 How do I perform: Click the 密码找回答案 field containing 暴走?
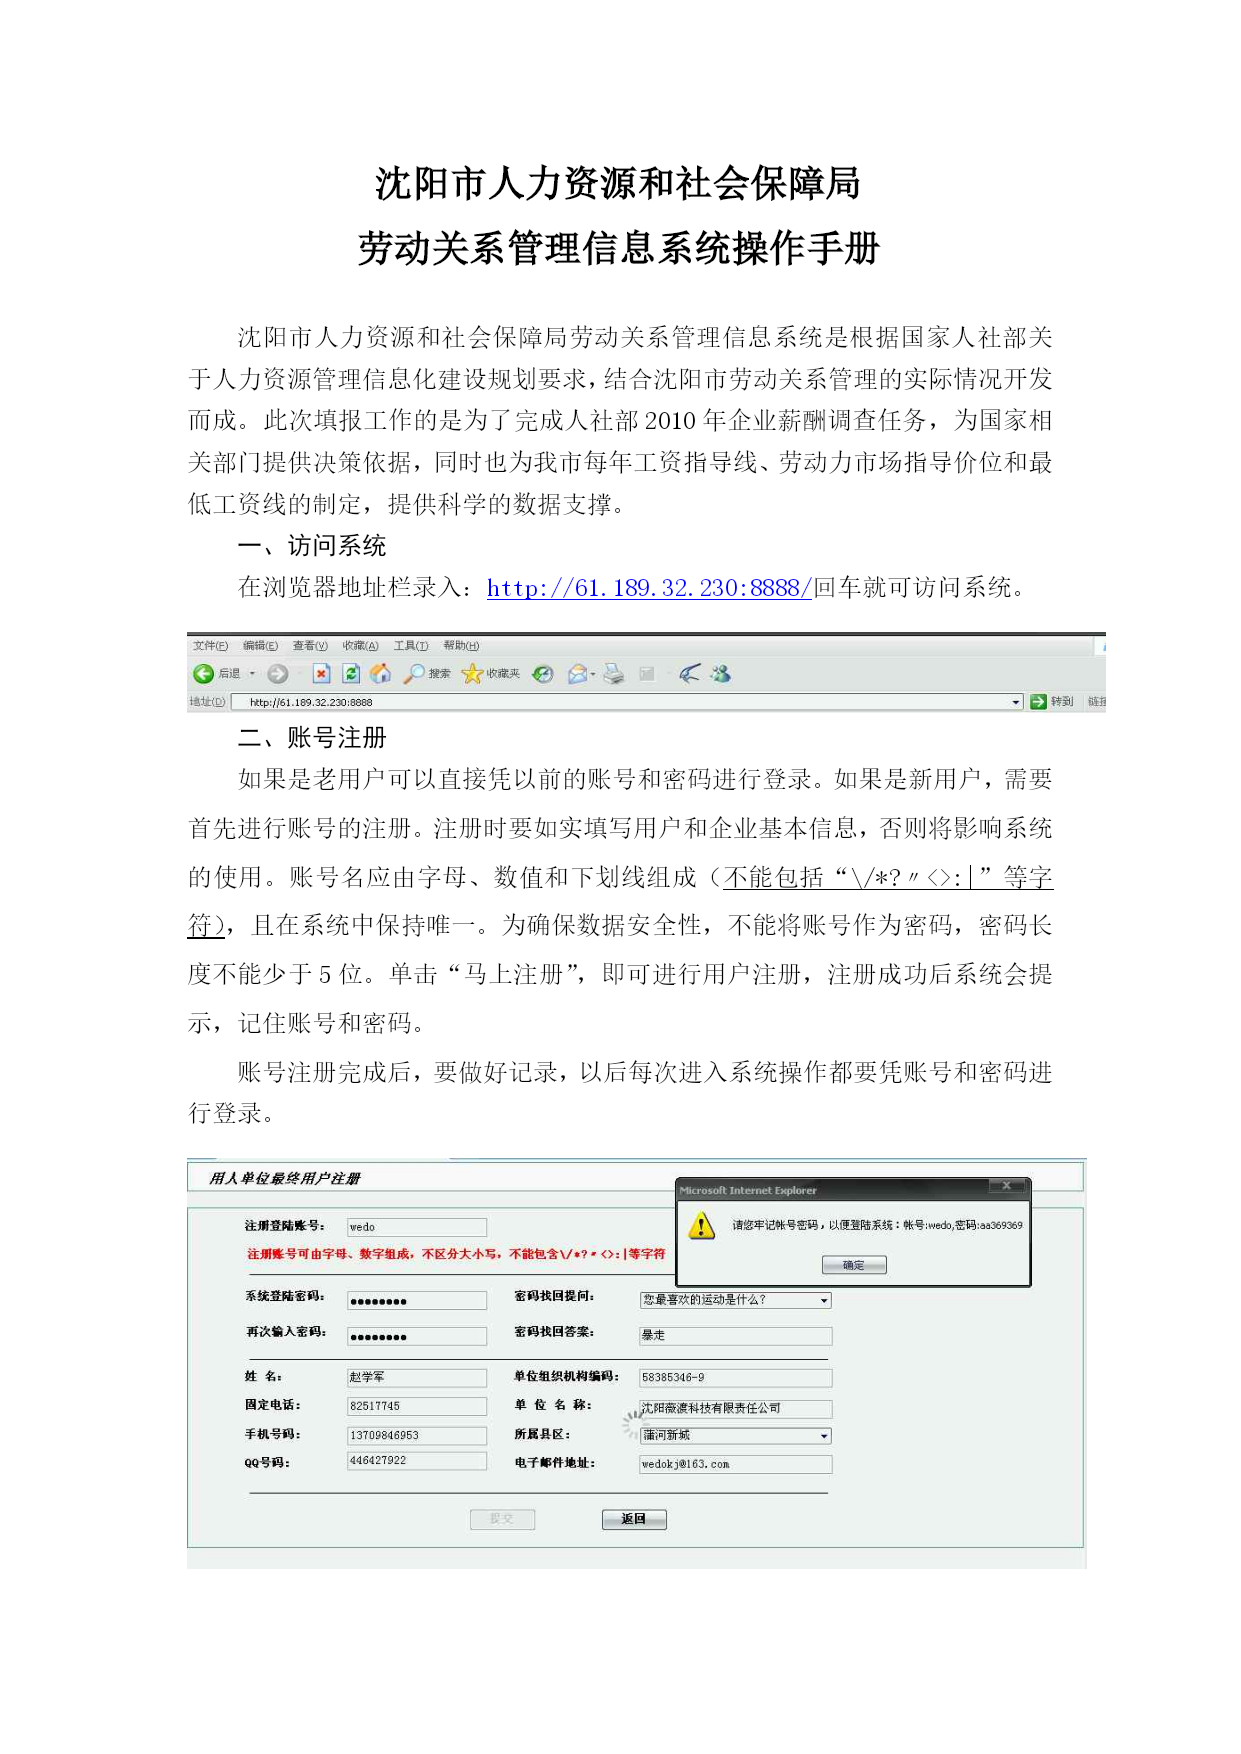[x=735, y=1336]
